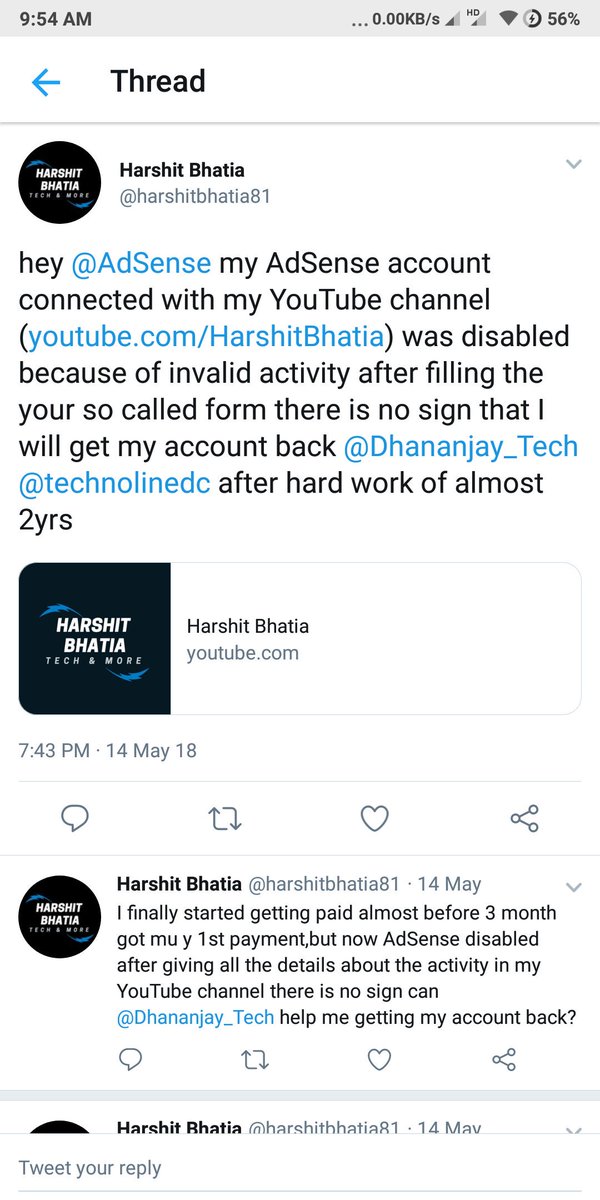This screenshot has width=600, height=1200.
Task: Tap the back arrow beside Thread
Action: coord(46,82)
